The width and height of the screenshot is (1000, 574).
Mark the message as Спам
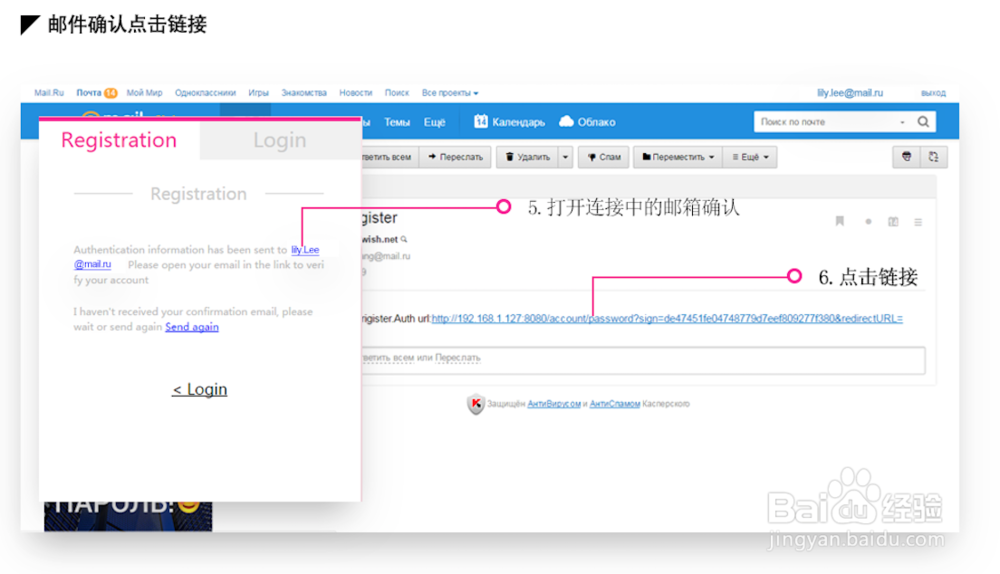click(603, 157)
